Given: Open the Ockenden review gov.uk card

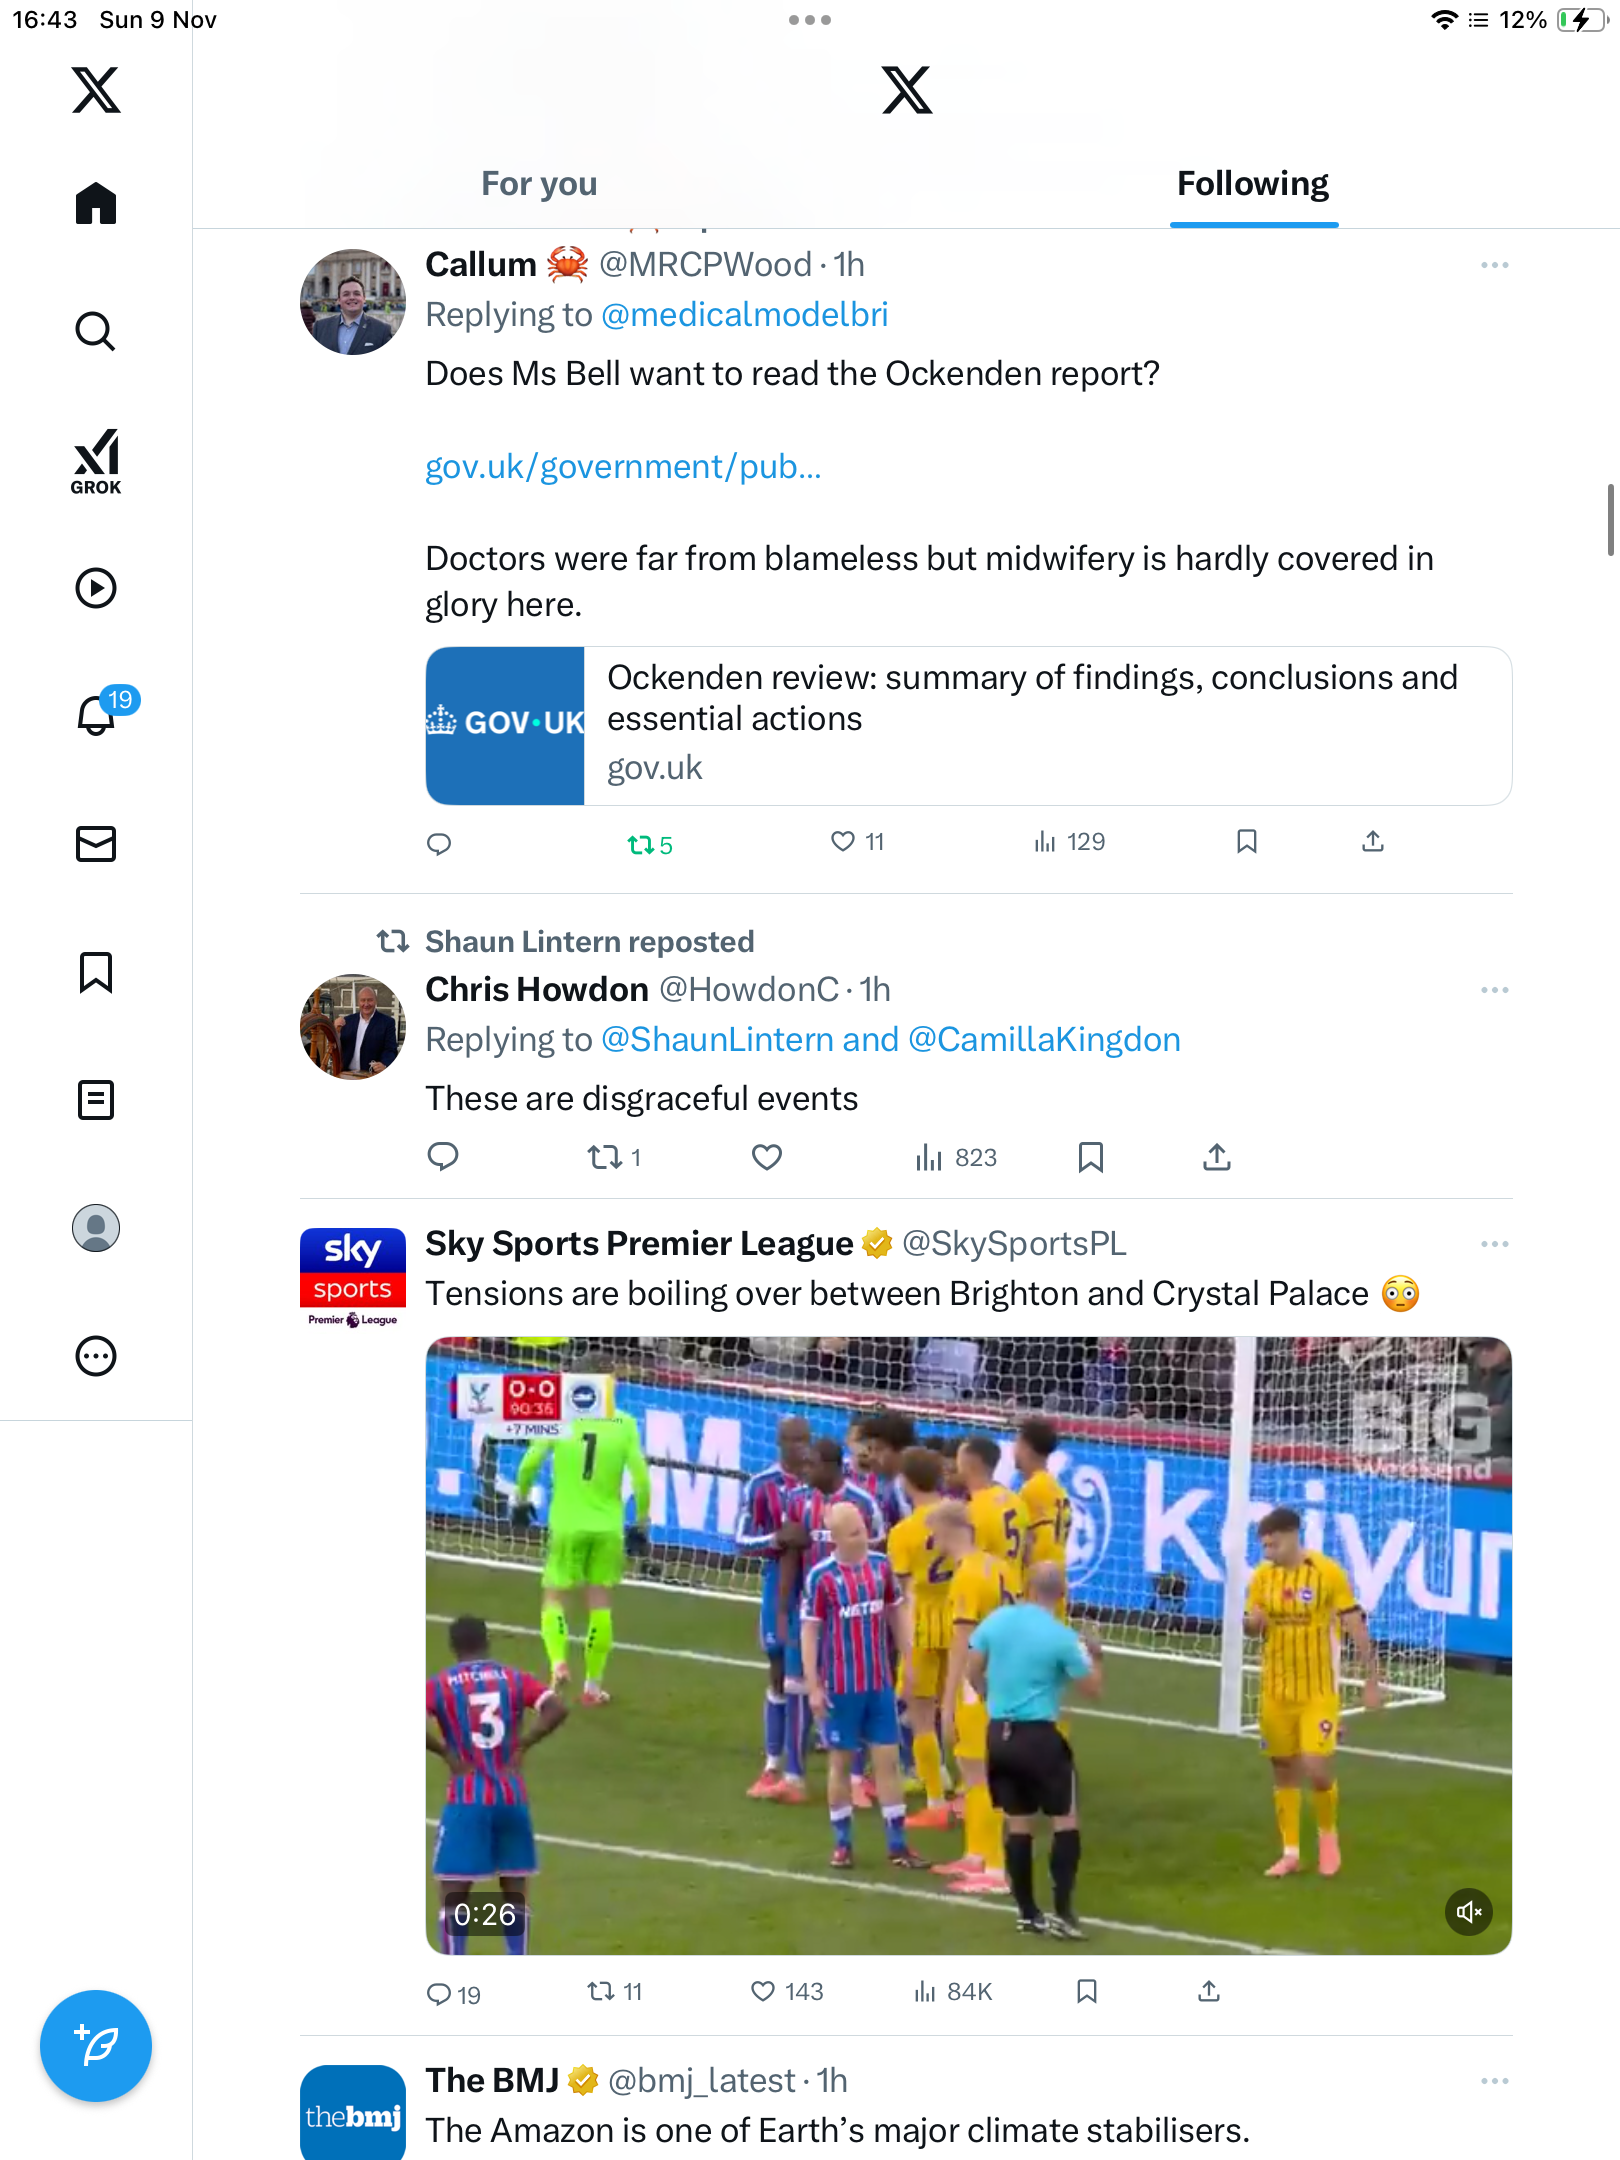Looking at the screenshot, I should [968, 726].
